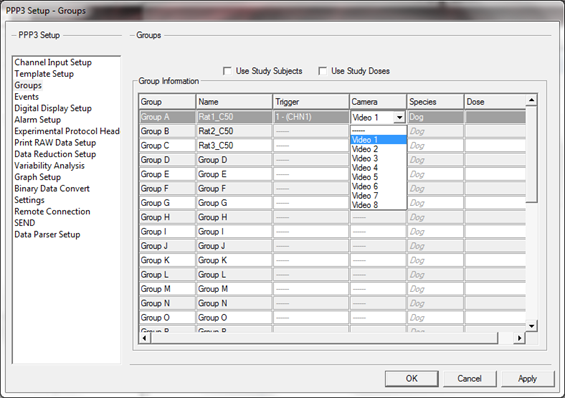Confirm settings with the OK button
565x398 pixels.
coord(411,379)
